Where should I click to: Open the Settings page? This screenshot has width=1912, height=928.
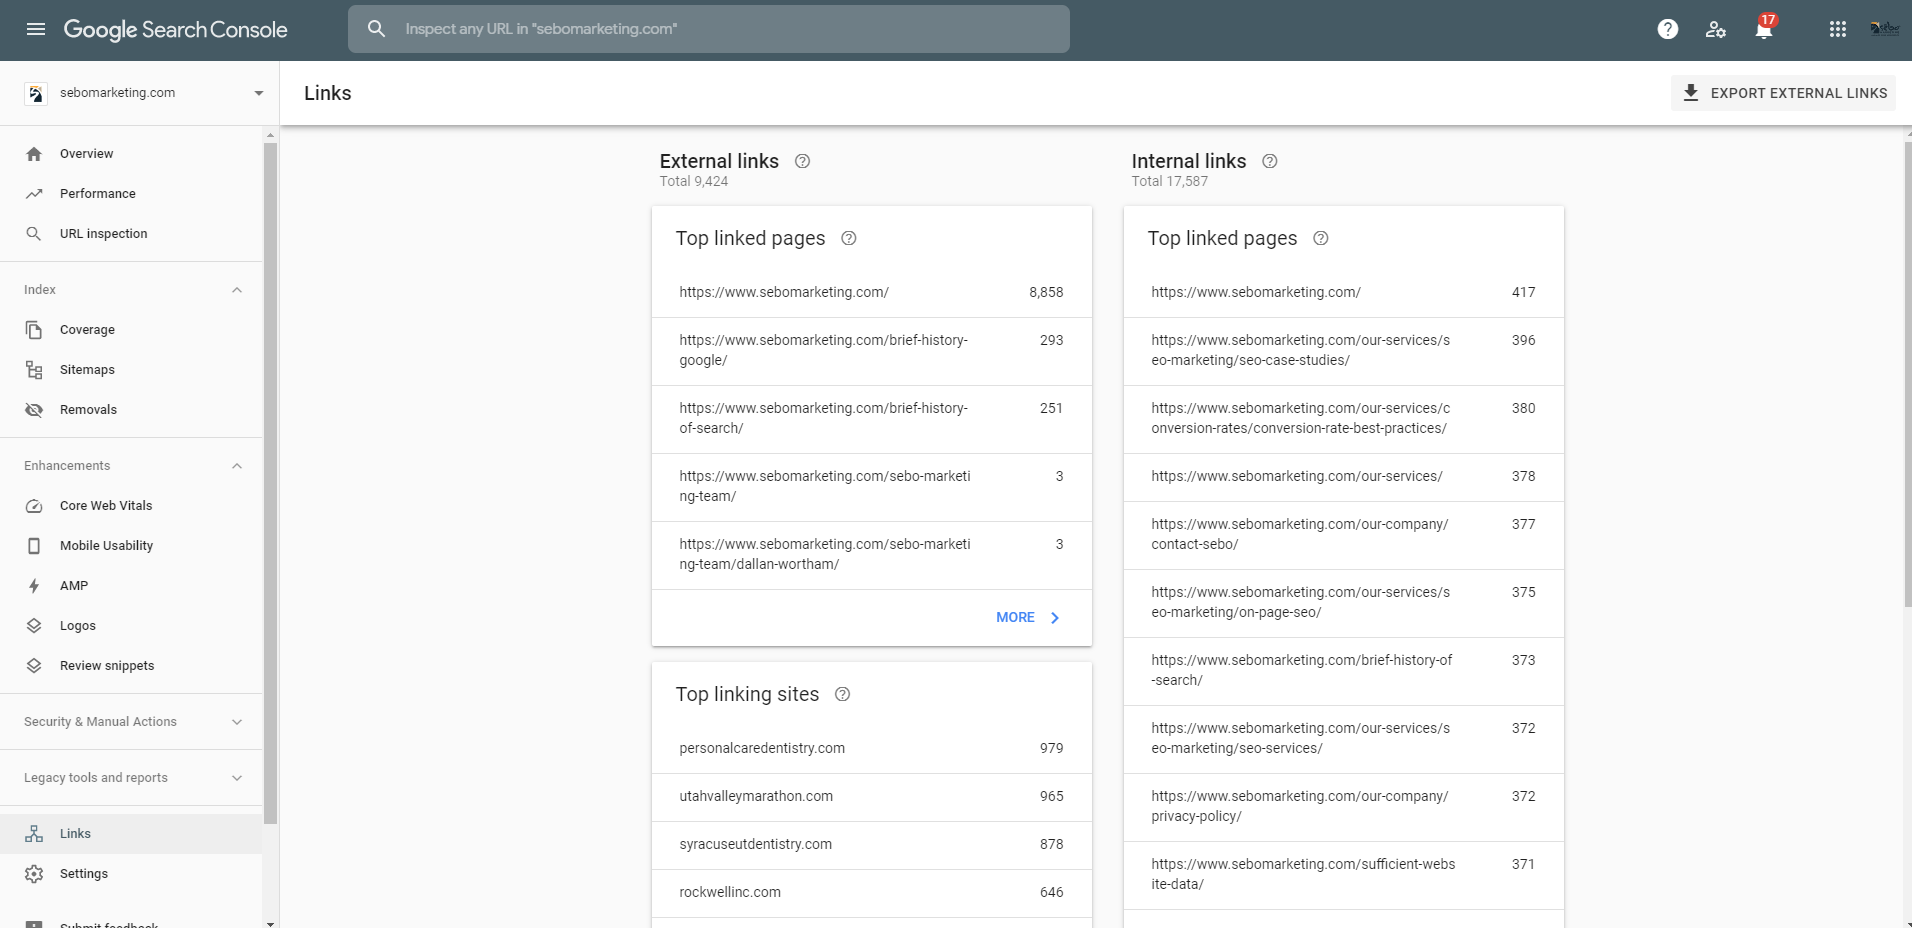(131, 873)
